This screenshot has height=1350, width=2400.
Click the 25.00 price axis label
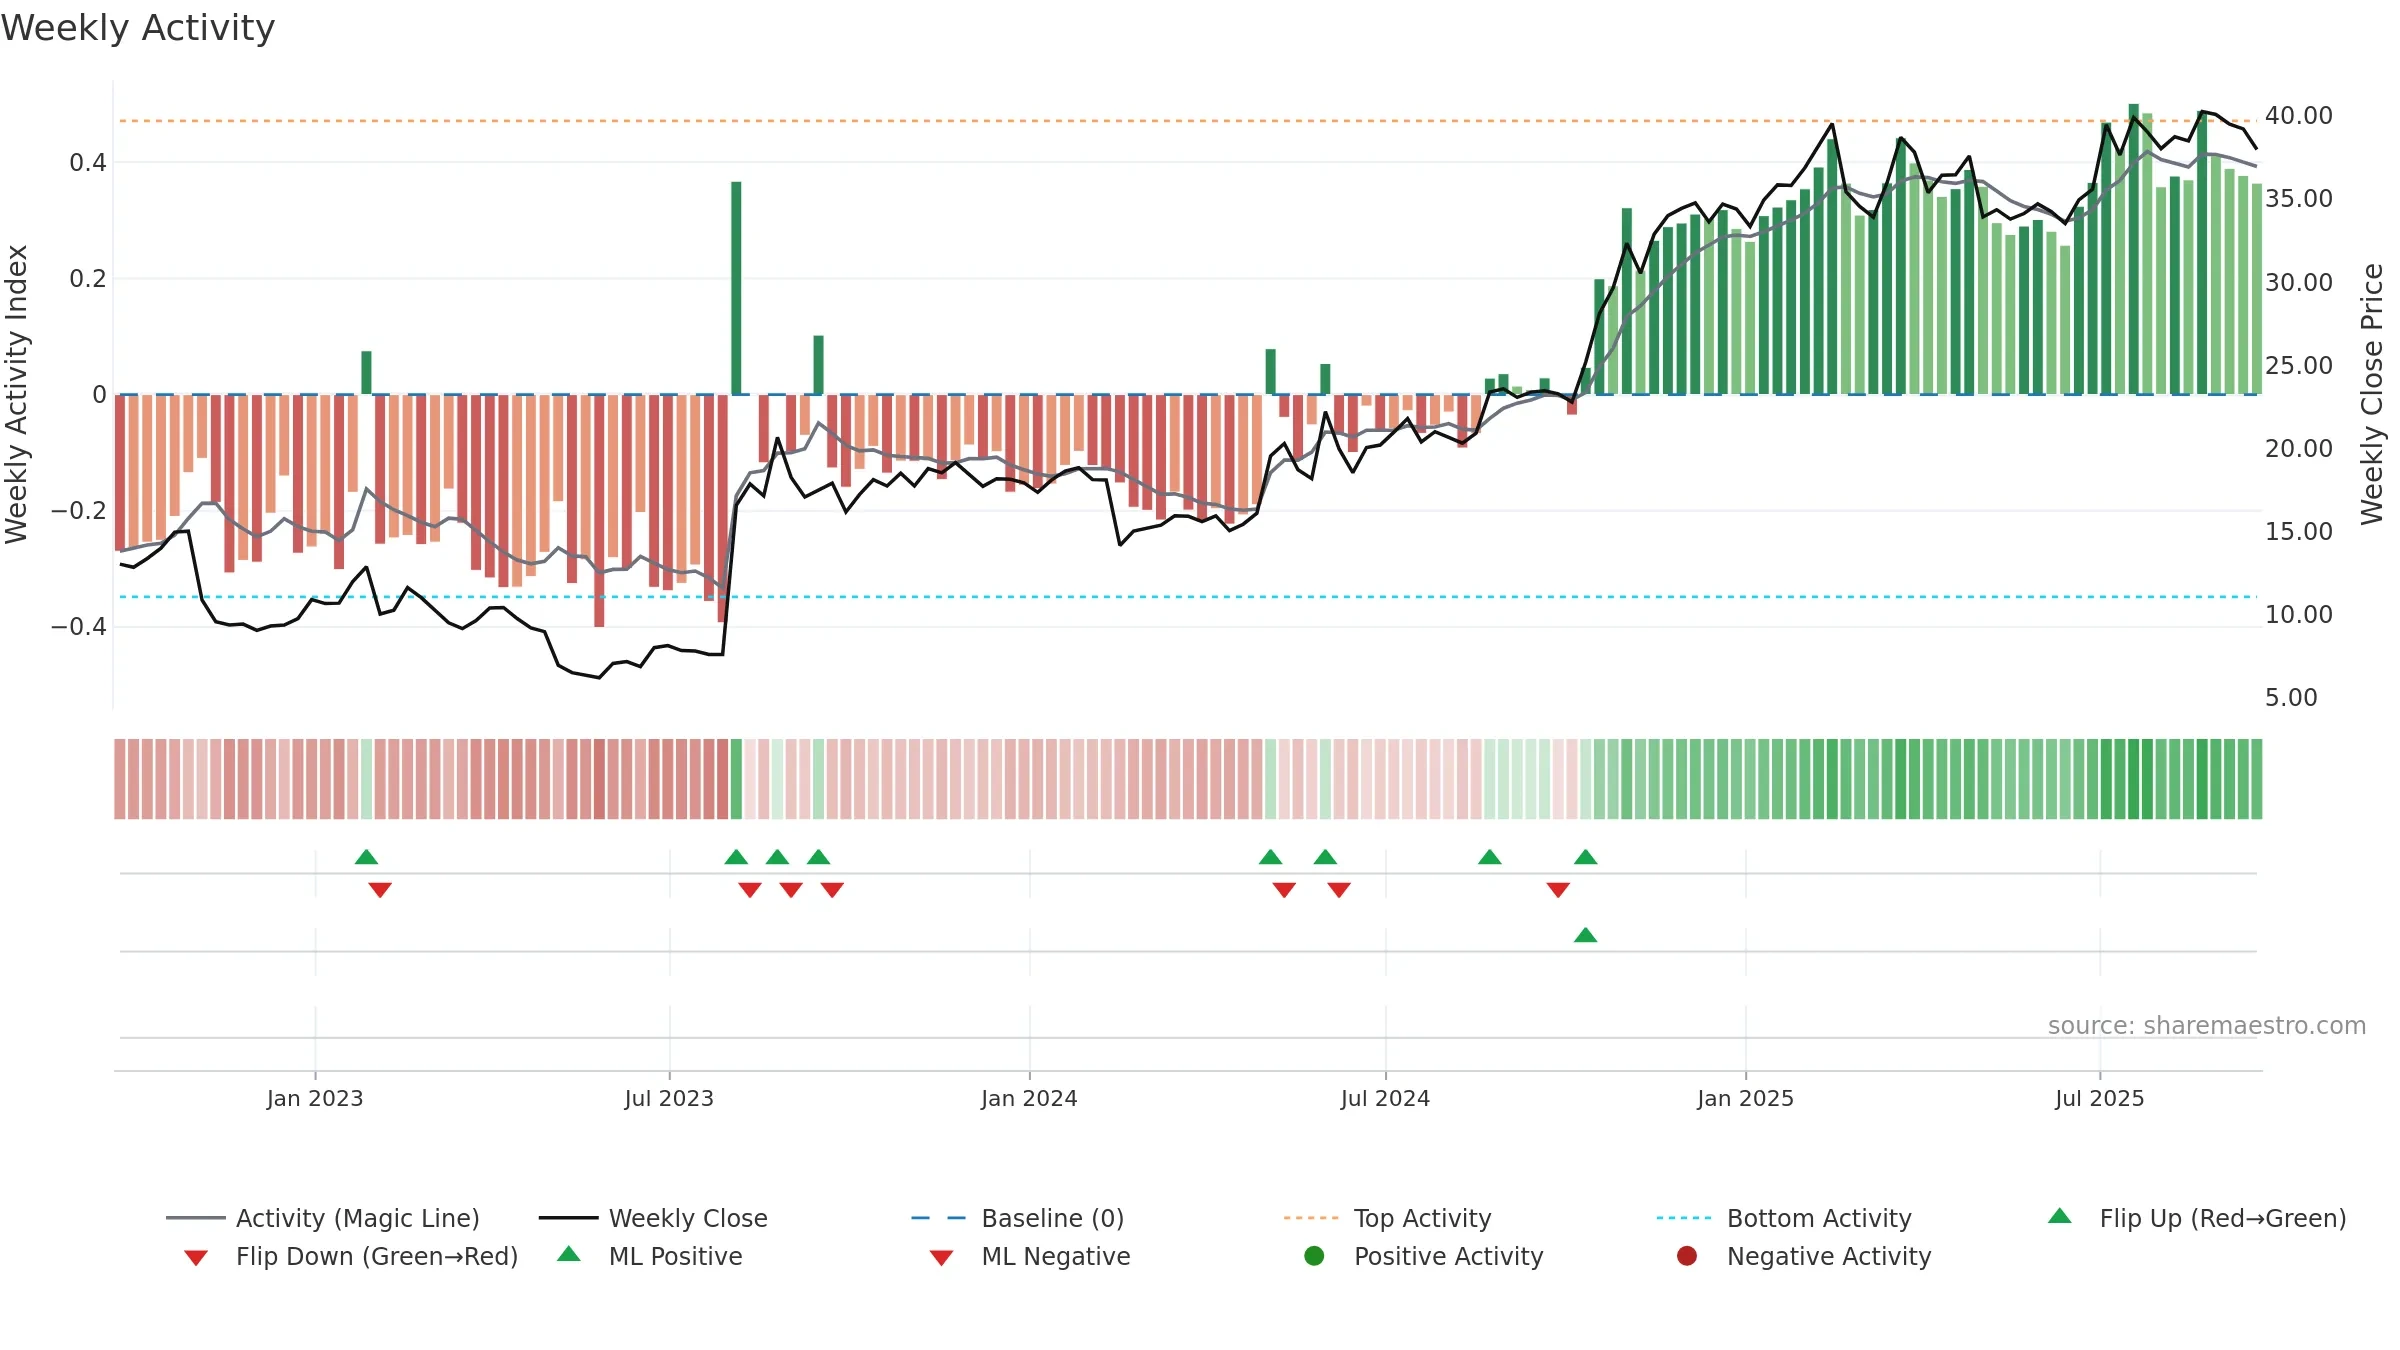(x=2299, y=366)
